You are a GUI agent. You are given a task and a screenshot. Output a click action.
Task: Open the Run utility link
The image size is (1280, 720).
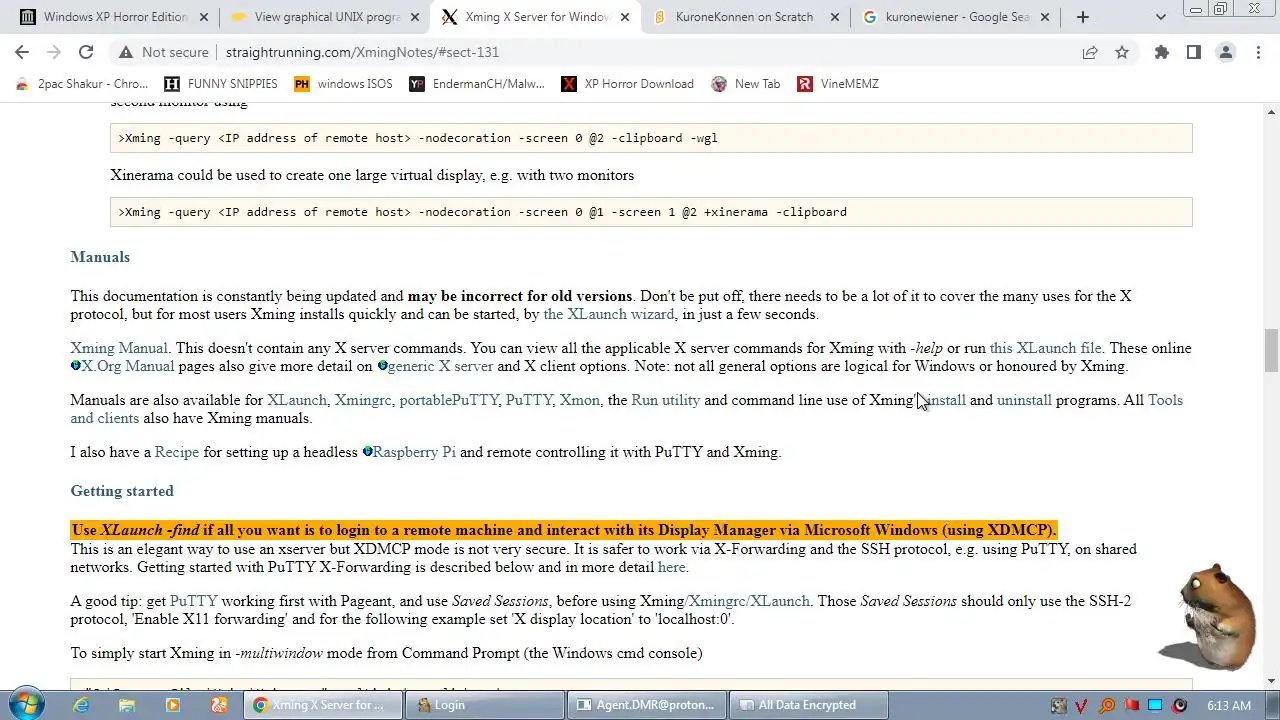pyautogui.click(x=665, y=400)
